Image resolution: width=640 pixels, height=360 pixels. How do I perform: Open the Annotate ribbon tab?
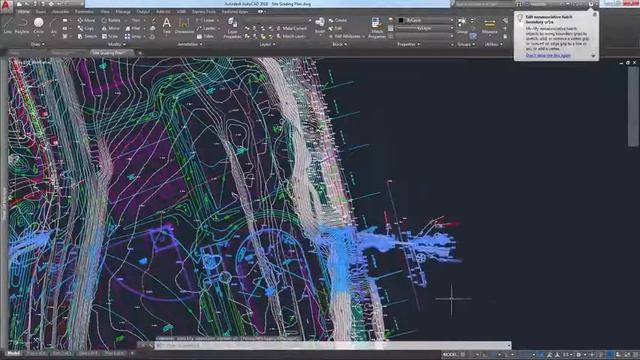click(x=60, y=12)
